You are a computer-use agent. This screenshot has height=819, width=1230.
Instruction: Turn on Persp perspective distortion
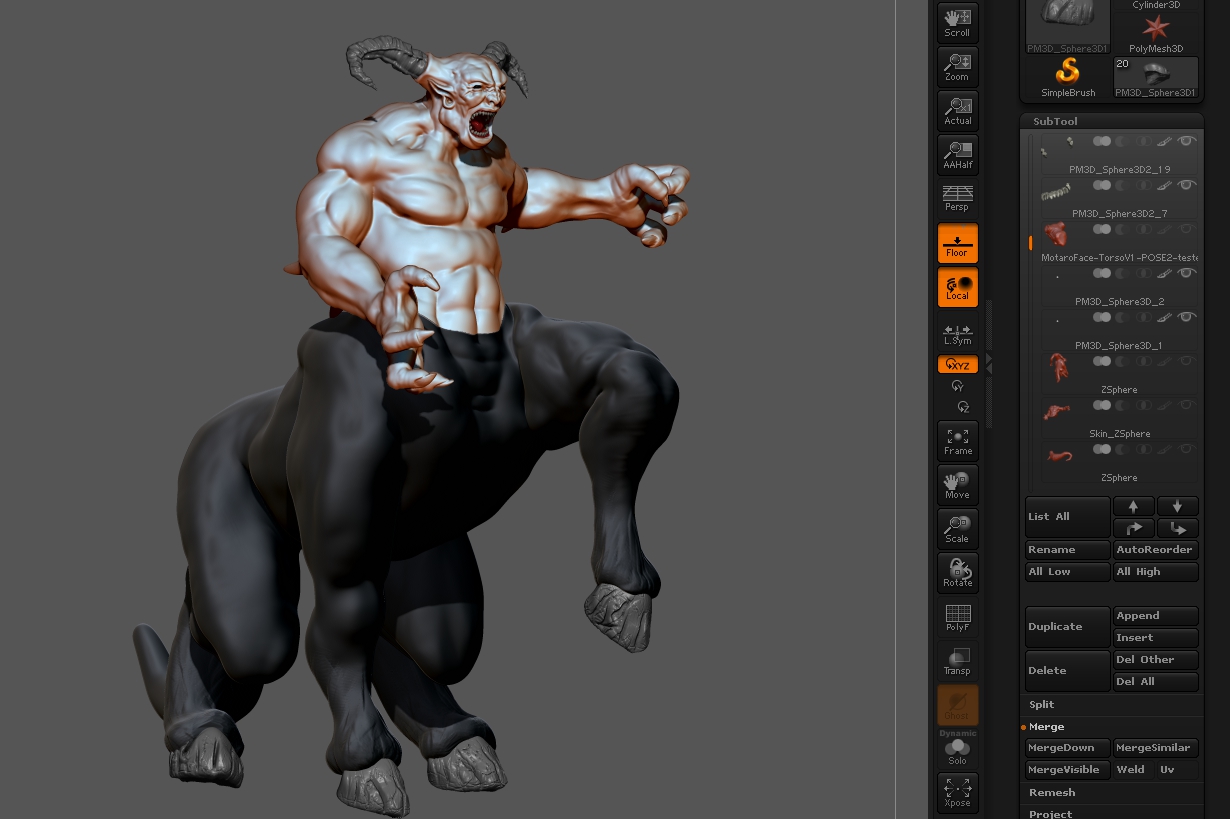click(957, 198)
